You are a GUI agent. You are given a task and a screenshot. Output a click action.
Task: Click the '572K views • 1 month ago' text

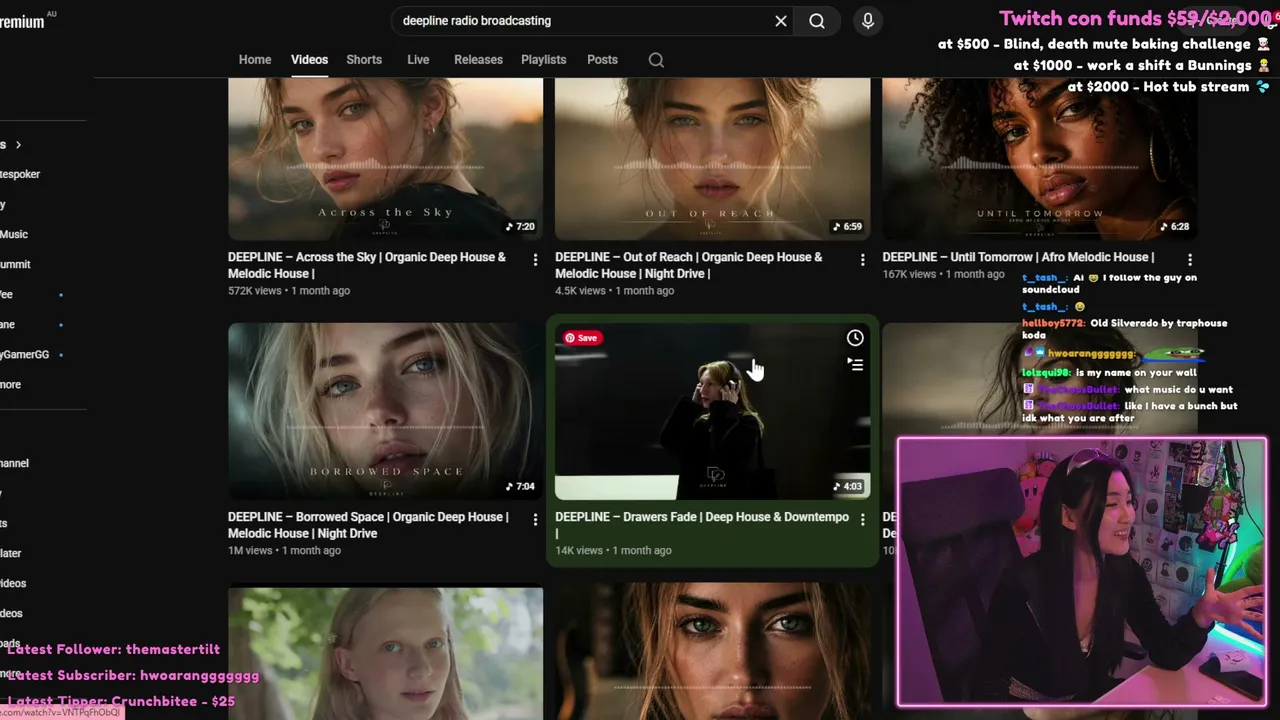(x=289, y=291)
